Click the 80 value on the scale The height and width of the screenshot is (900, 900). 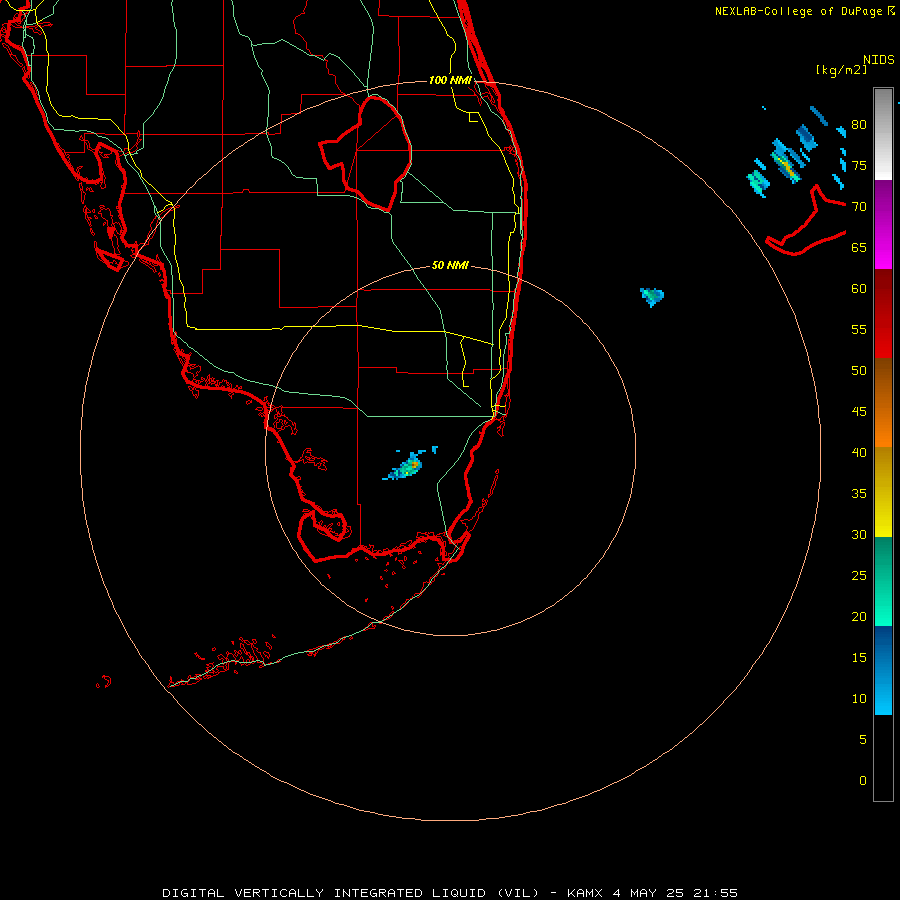point(859,125)
